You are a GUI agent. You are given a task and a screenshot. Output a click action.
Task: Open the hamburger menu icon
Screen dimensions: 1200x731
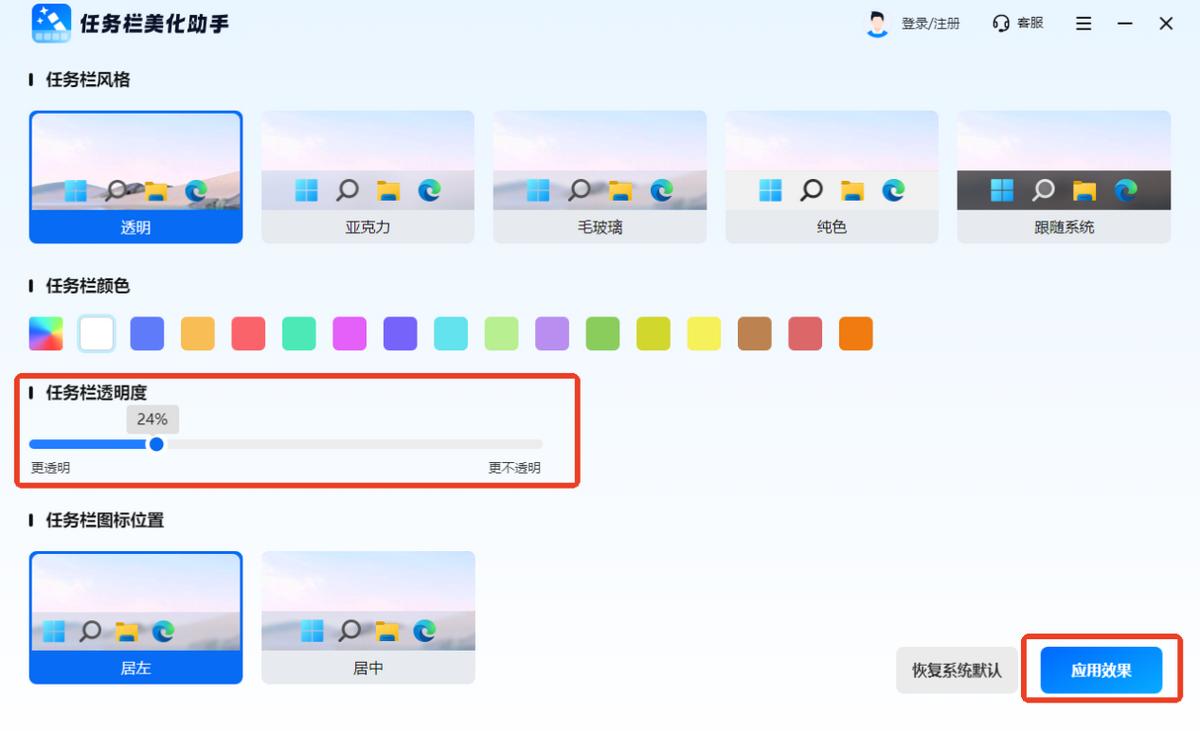(1083, 23)
